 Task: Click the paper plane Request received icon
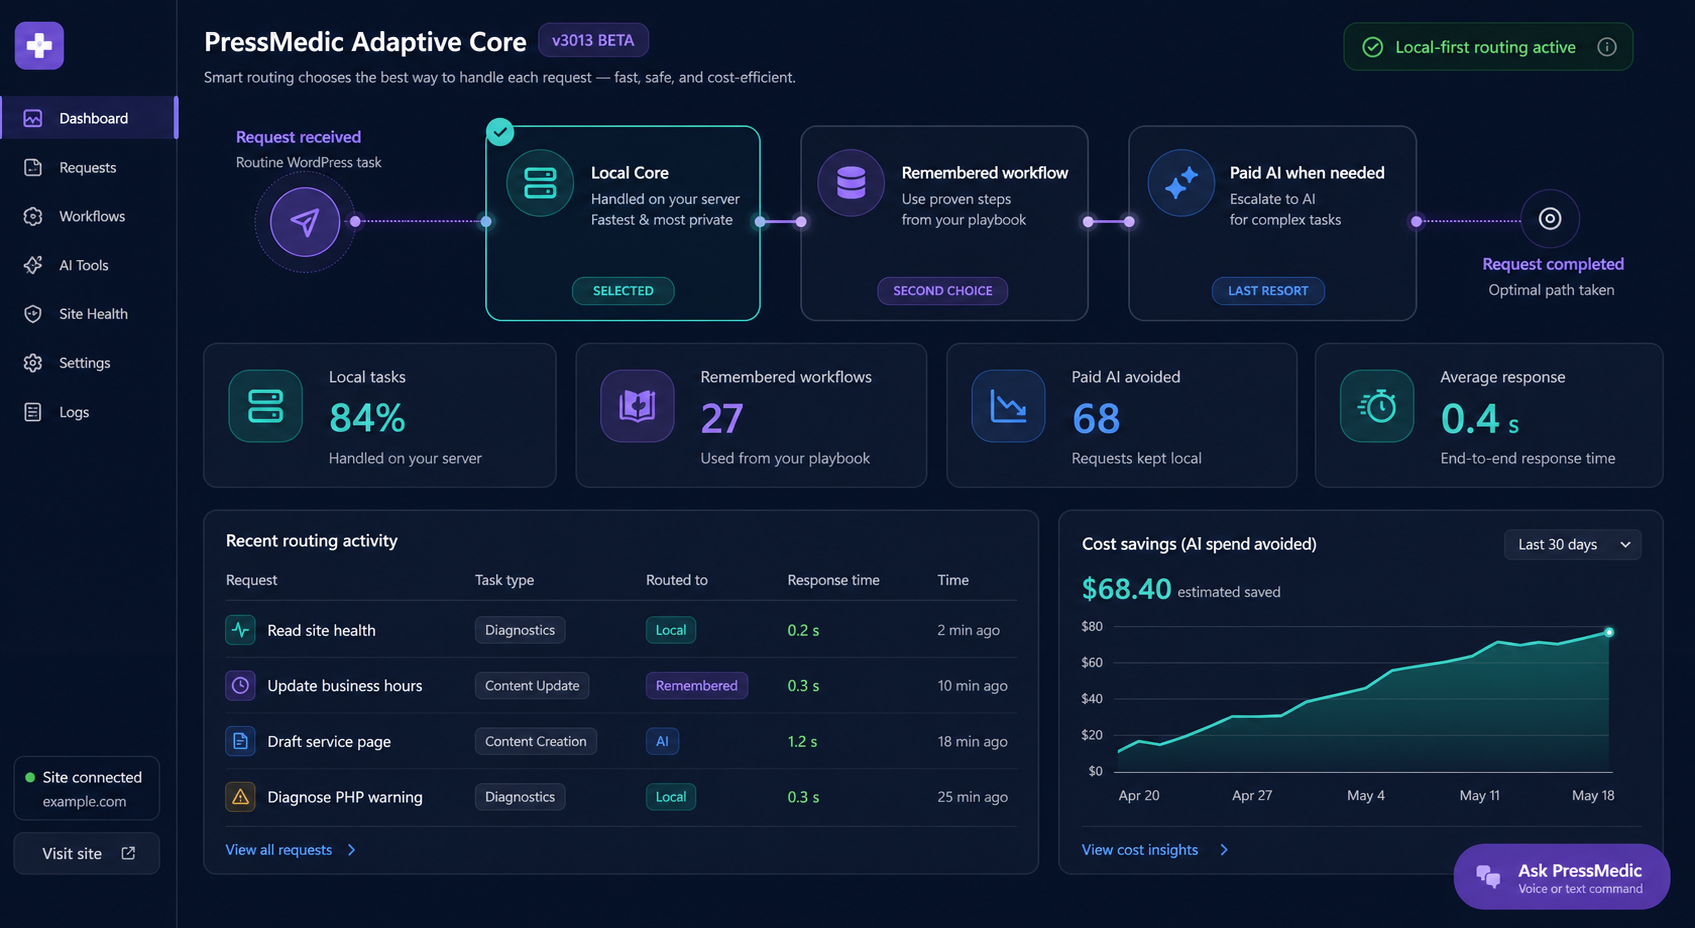pos(305,222)
